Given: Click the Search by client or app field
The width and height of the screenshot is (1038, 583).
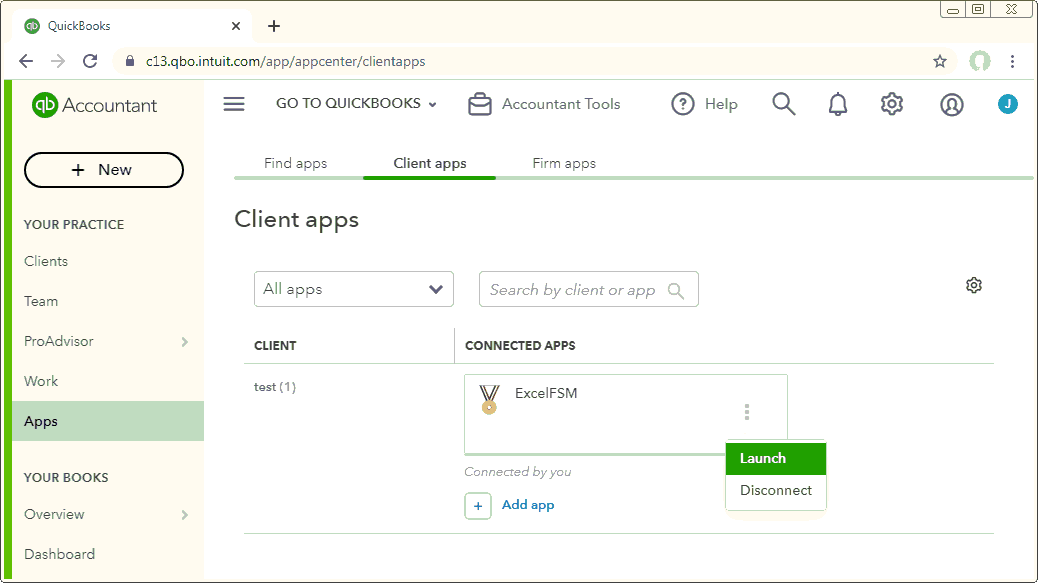Looking at the screenshot, I should (589, 289).
